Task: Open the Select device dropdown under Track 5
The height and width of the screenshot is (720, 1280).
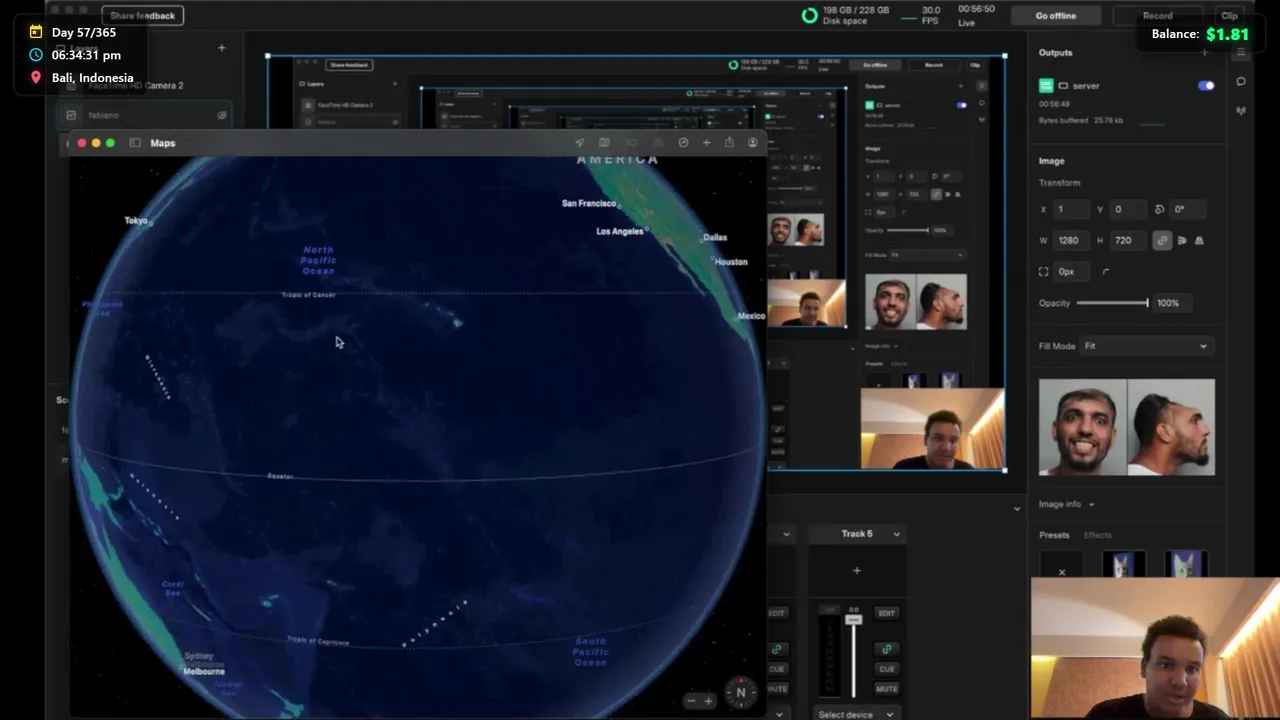Action: [x=857, y=714]
